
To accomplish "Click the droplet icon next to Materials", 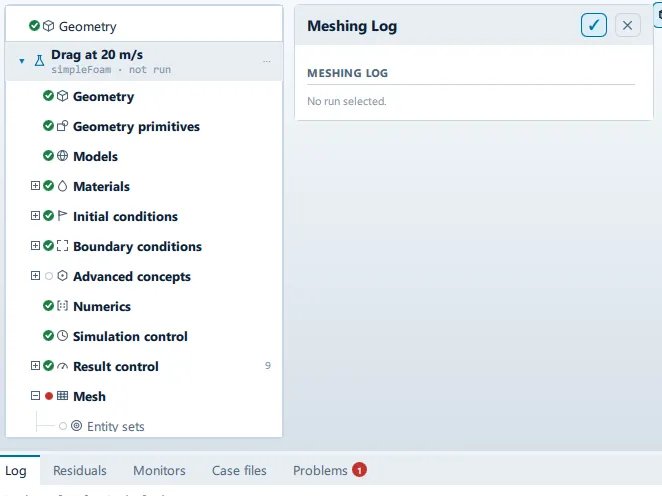I will [x=62, y=186].
